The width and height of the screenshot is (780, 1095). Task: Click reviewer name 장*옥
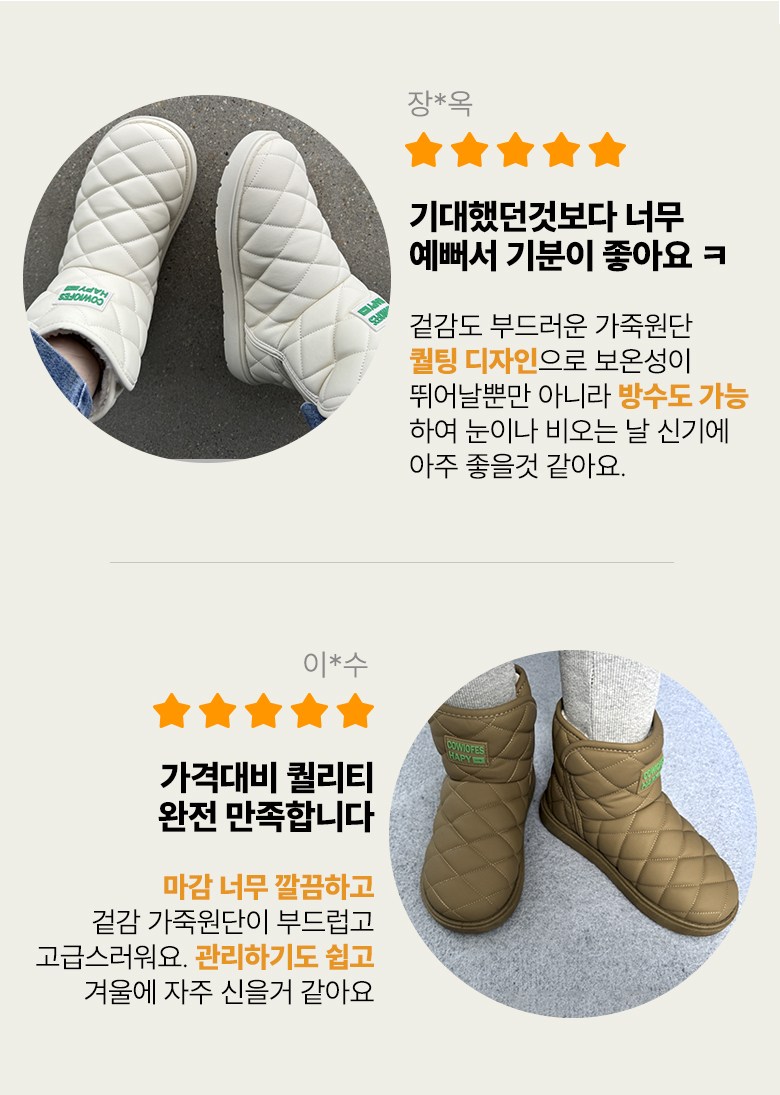coord(440,104)
